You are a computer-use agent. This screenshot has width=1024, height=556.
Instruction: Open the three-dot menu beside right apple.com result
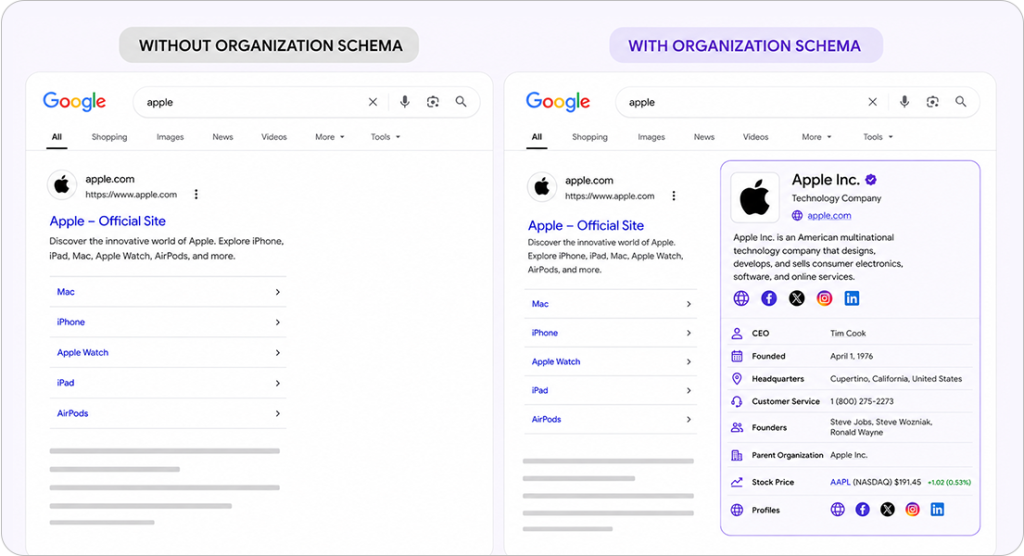(673, 195)
